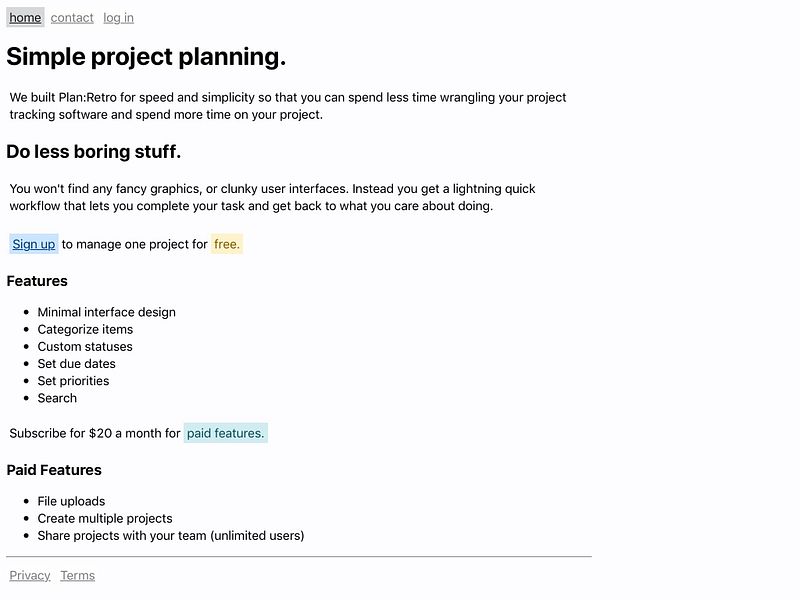Follow the Sign up link
The height and width of the screenshot is (600, 800).
(x=34, y=244)
